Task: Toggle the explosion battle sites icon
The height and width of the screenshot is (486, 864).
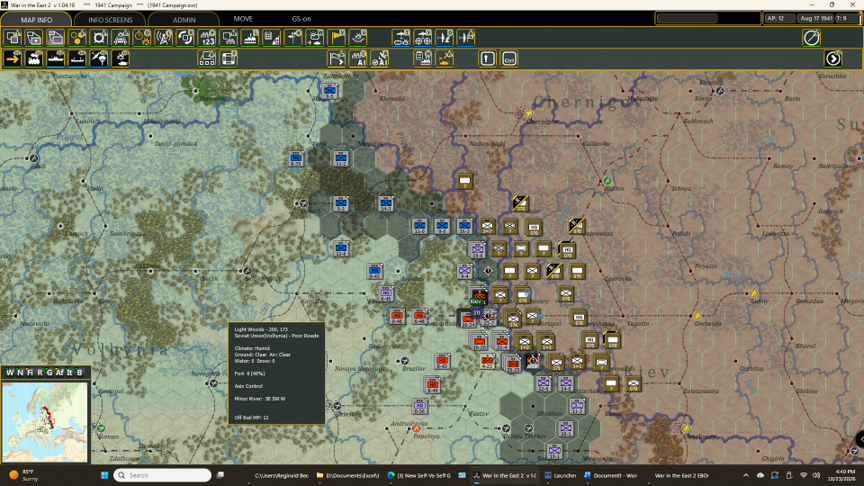Action: 358,38
